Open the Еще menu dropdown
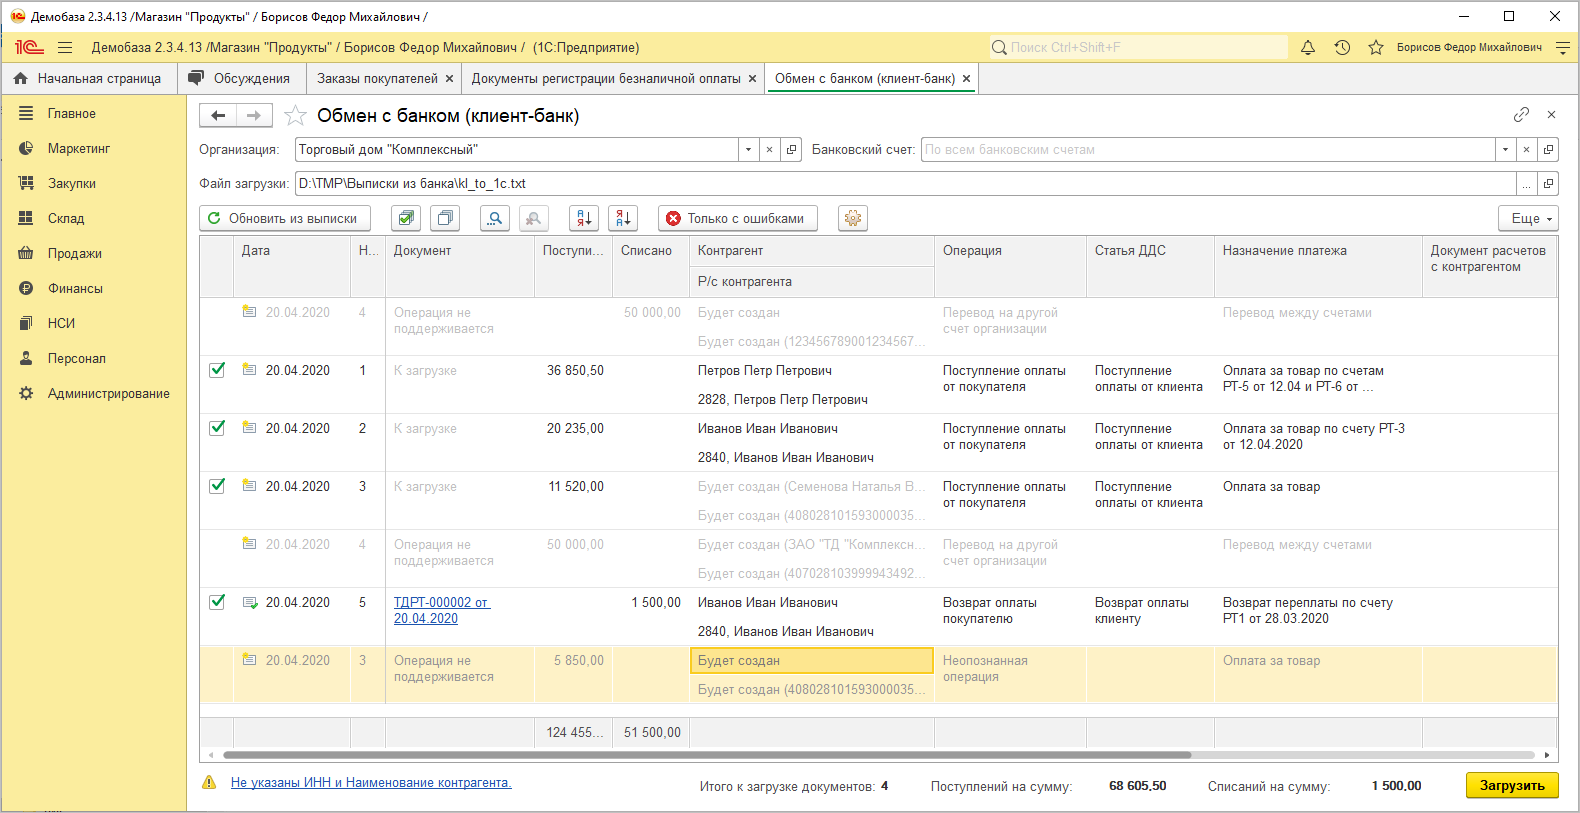The width and height of the screenshot is (1580, 813). pyautogui.click(x=1528, y=218)
